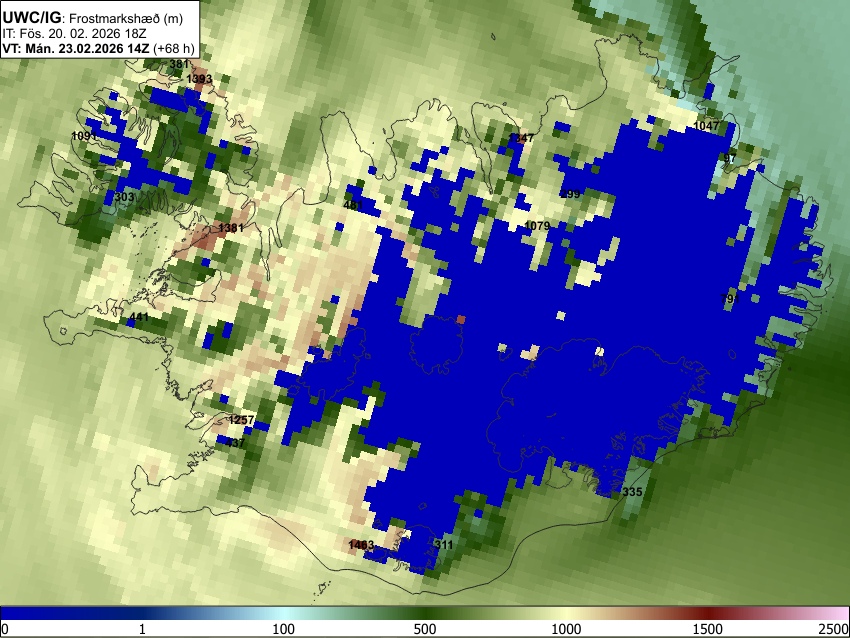Click the station value 1079
The image size is (850, 638).
tap(537, 225)
